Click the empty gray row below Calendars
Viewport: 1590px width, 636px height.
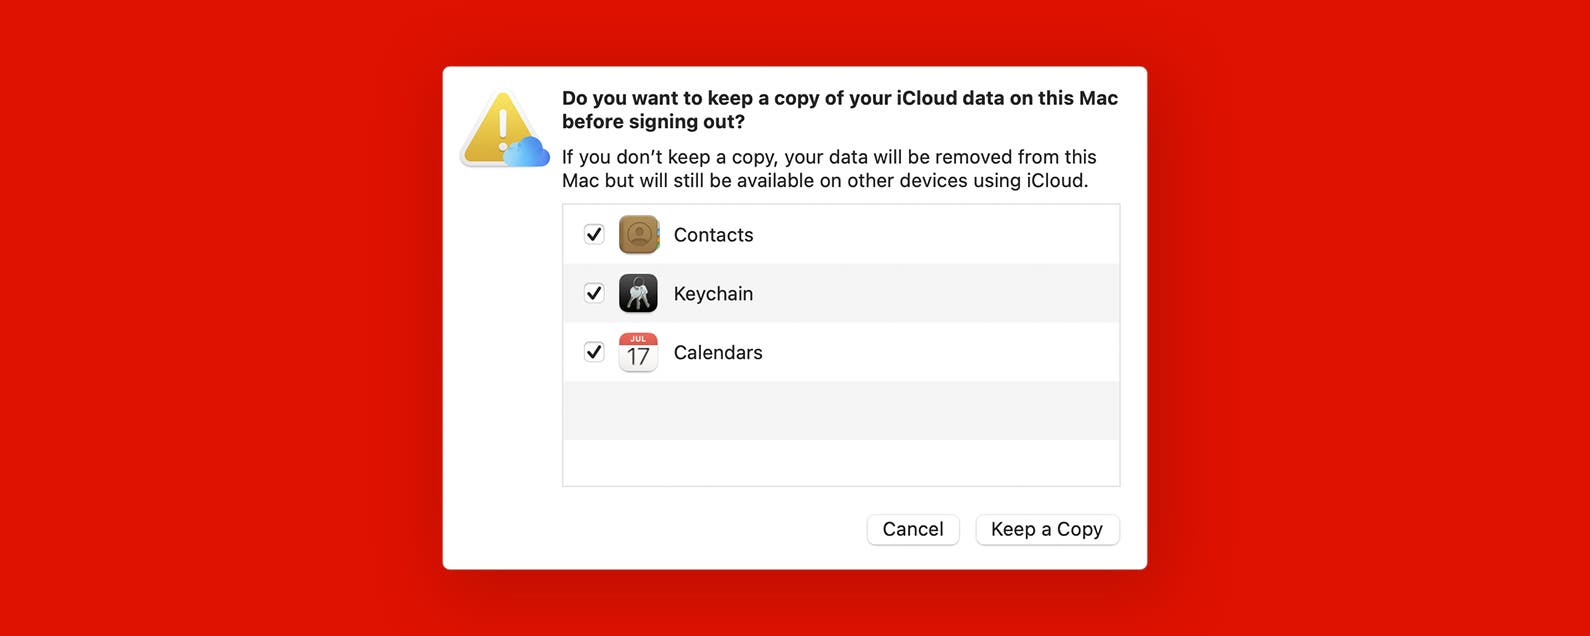tap(840, 411)
